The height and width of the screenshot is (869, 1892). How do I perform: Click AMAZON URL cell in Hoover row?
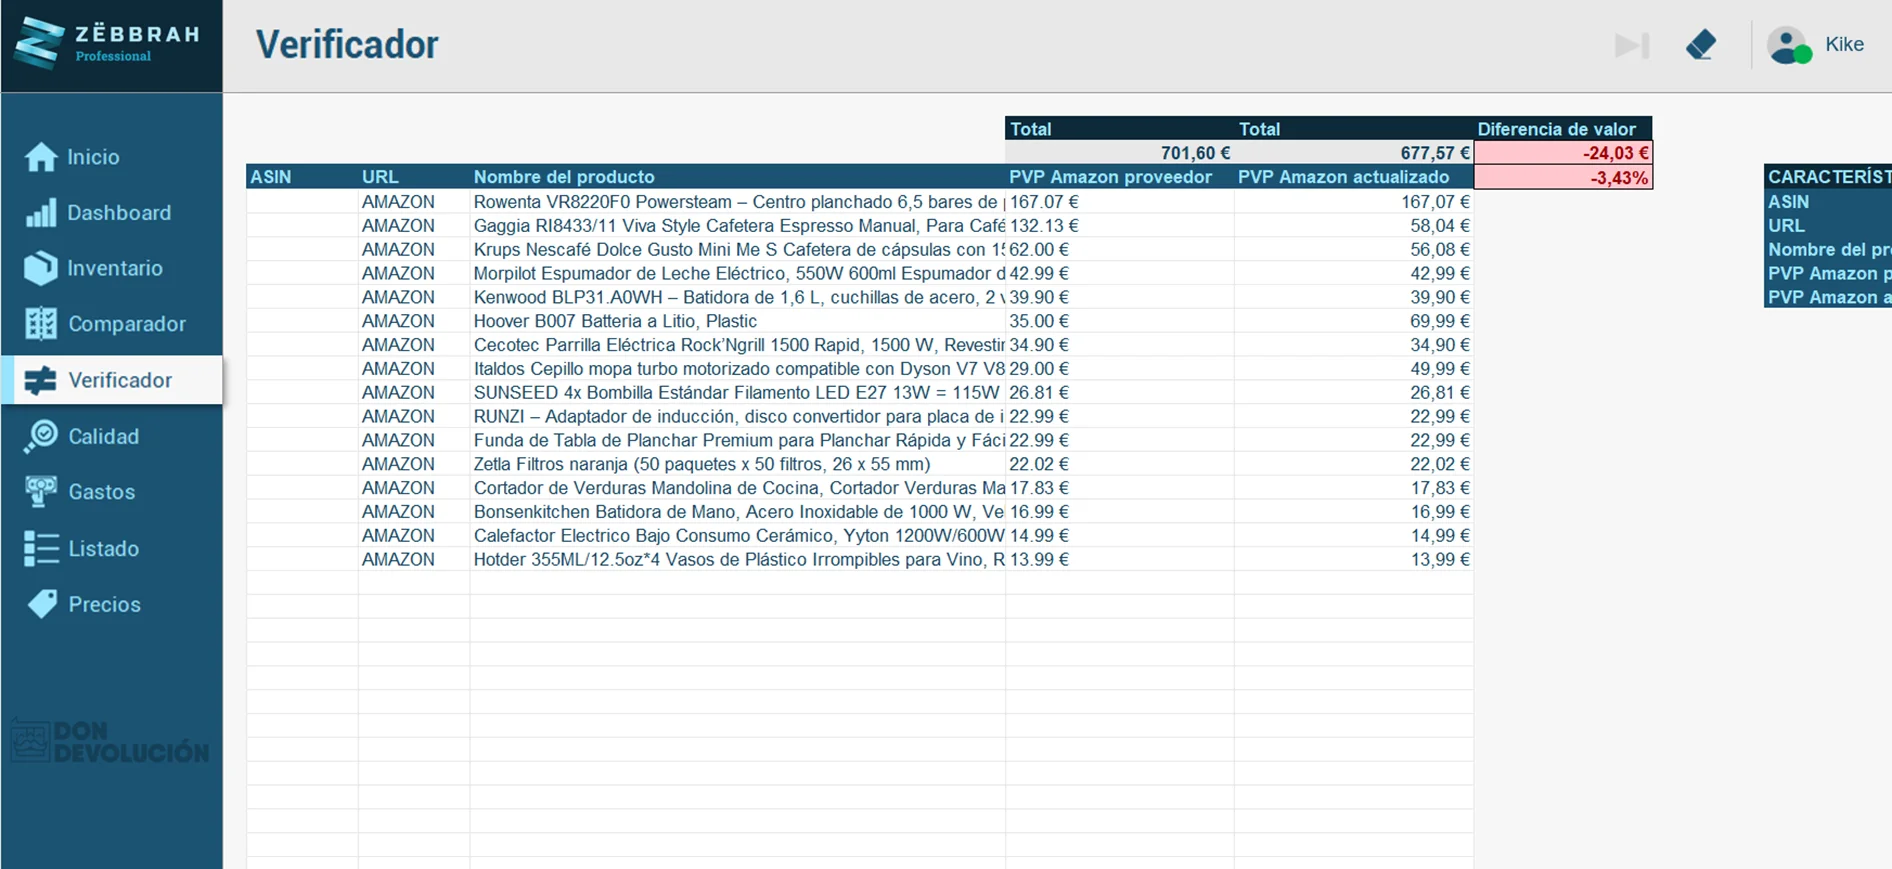[414, 321]
